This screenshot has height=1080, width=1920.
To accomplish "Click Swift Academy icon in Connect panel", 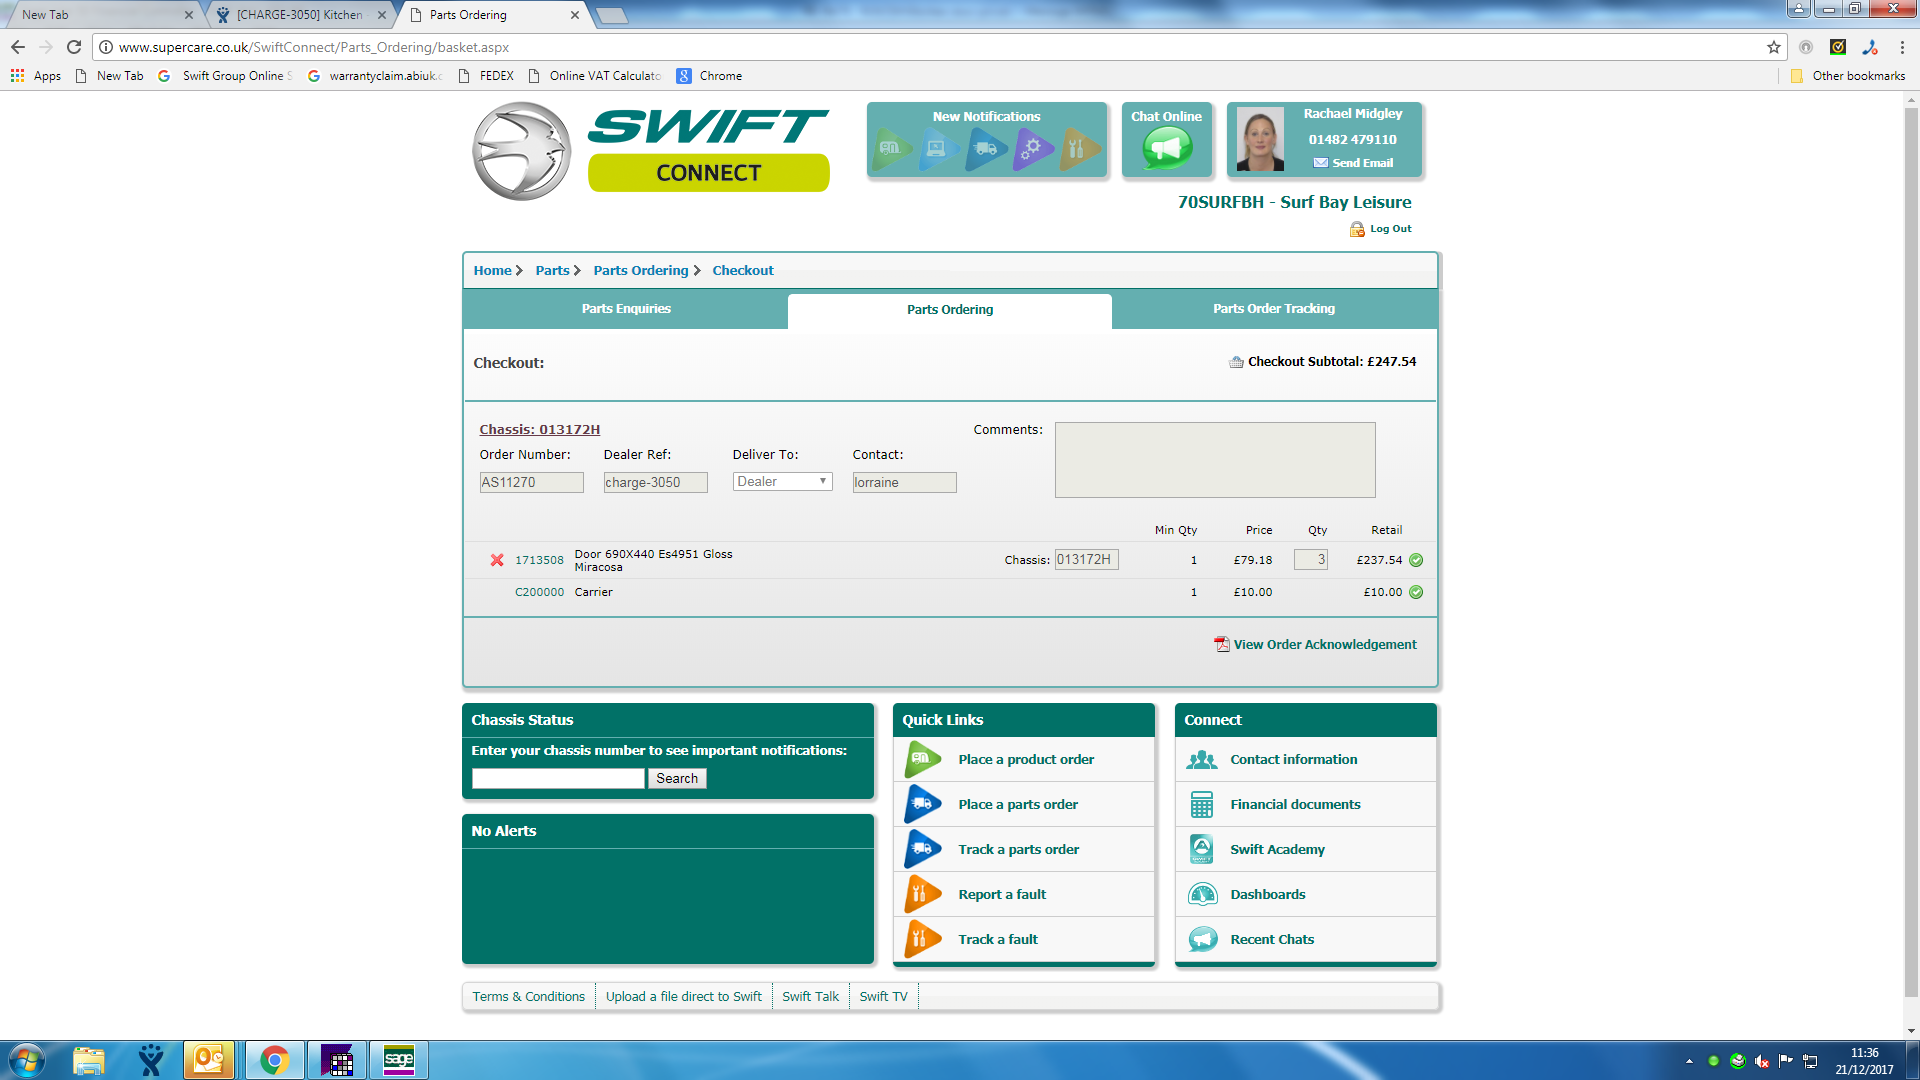I will pos(1202,849).
